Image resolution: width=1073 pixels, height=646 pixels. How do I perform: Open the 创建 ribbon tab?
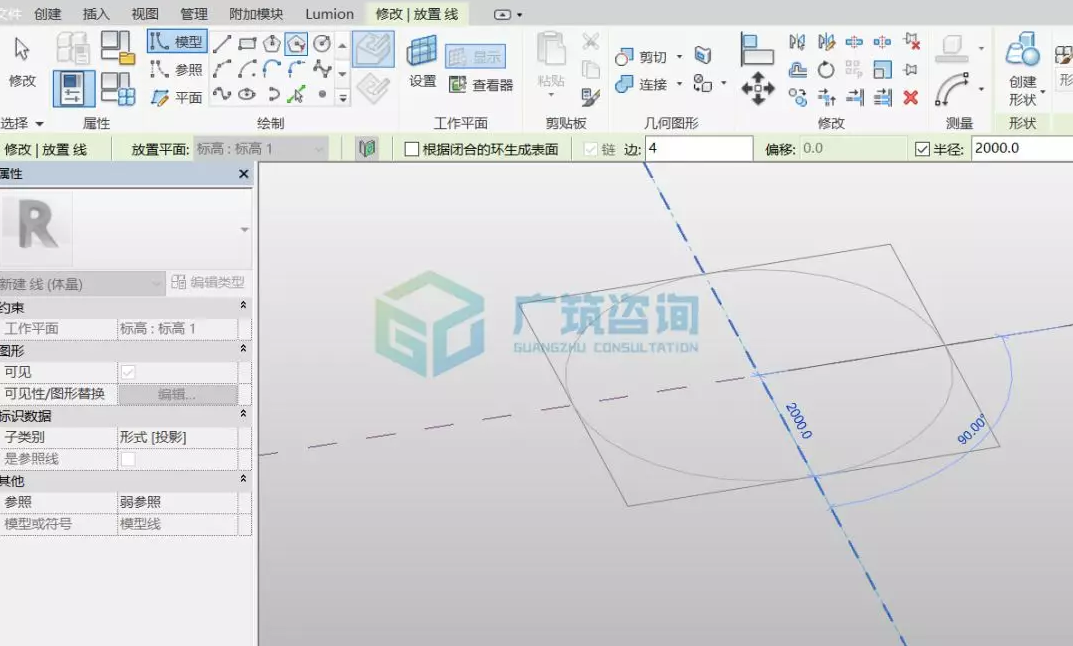[x=47, y=14]
